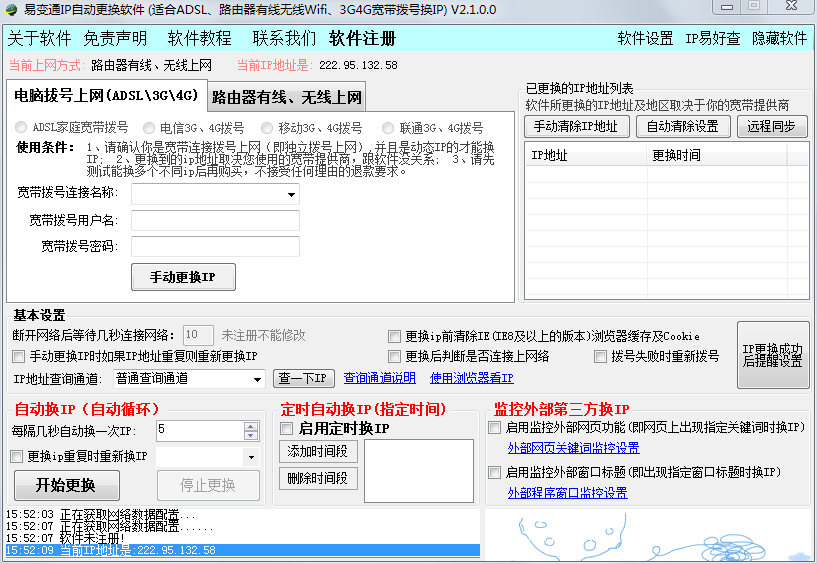
Task: Click the 更换时间 column header
Action: click(717, 155)
